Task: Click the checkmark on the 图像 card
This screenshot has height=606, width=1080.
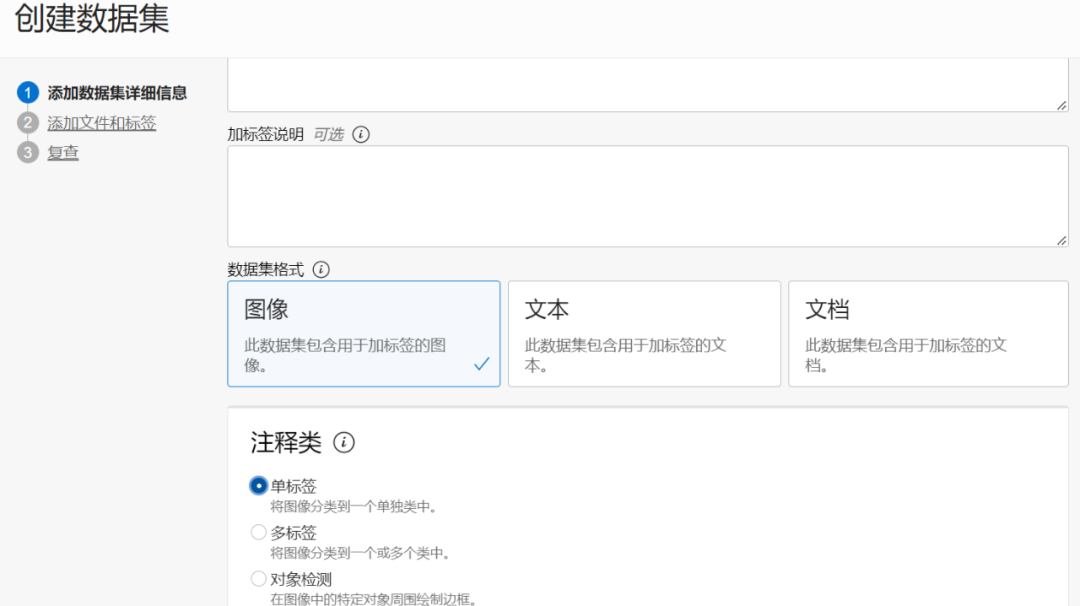Action: [x=481, y=364]
